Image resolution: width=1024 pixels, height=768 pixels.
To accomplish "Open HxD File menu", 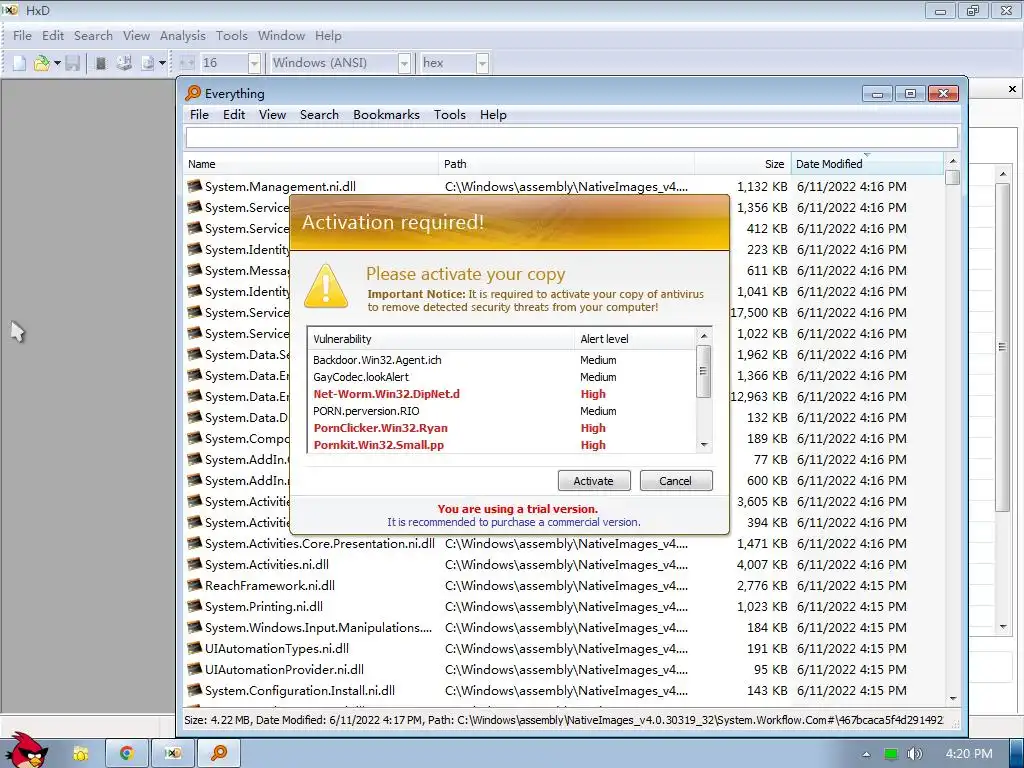I will [22, 36].
